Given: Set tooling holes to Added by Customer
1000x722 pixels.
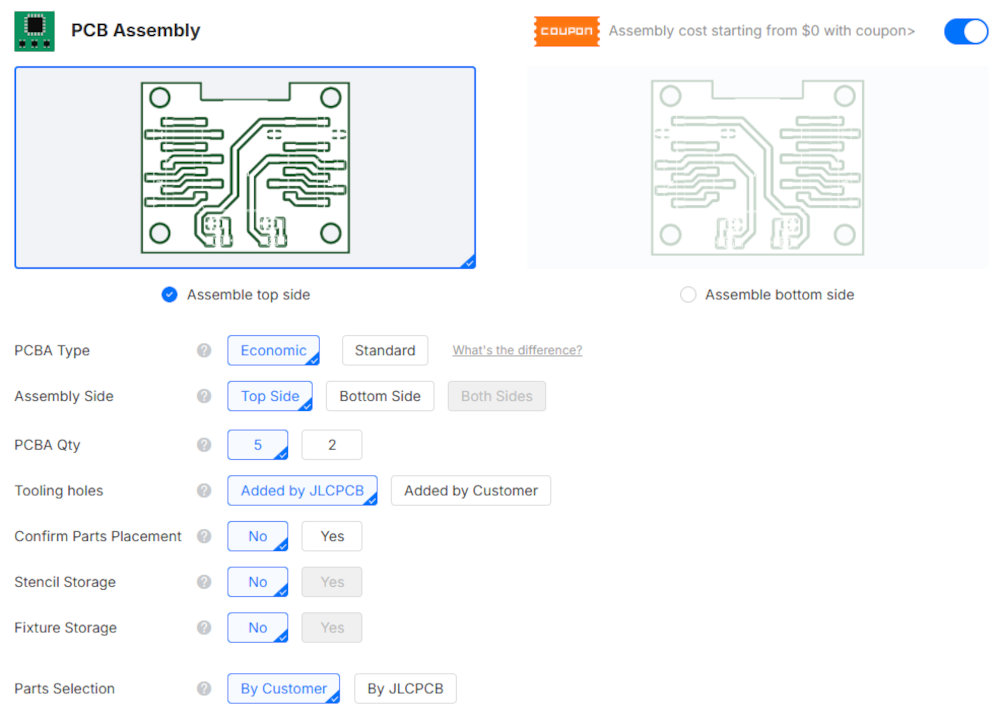Looking at the screenshot, I should pos(471,491).
